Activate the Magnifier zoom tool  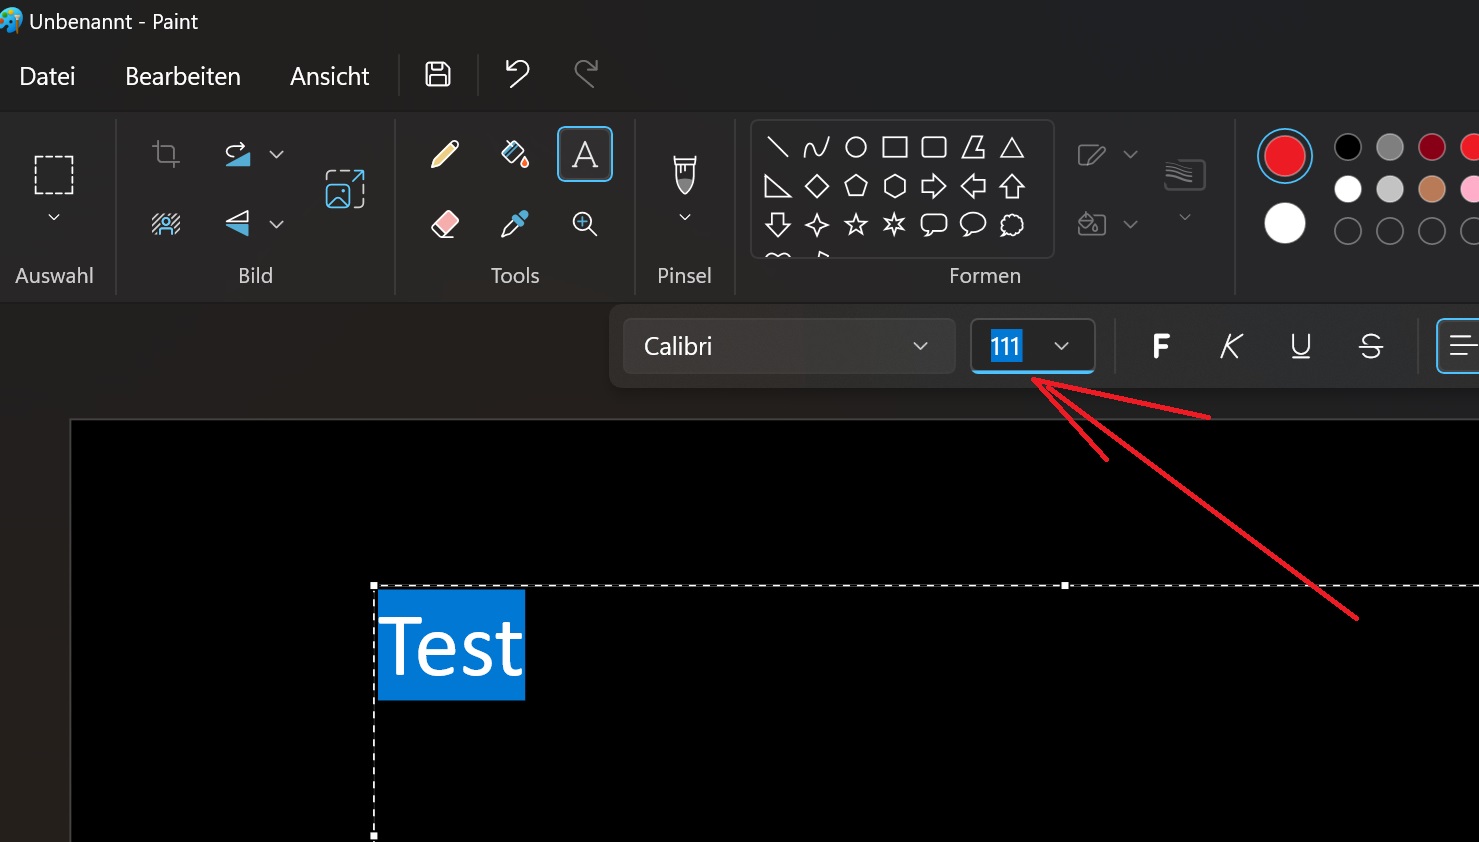[x=585, y=224]
